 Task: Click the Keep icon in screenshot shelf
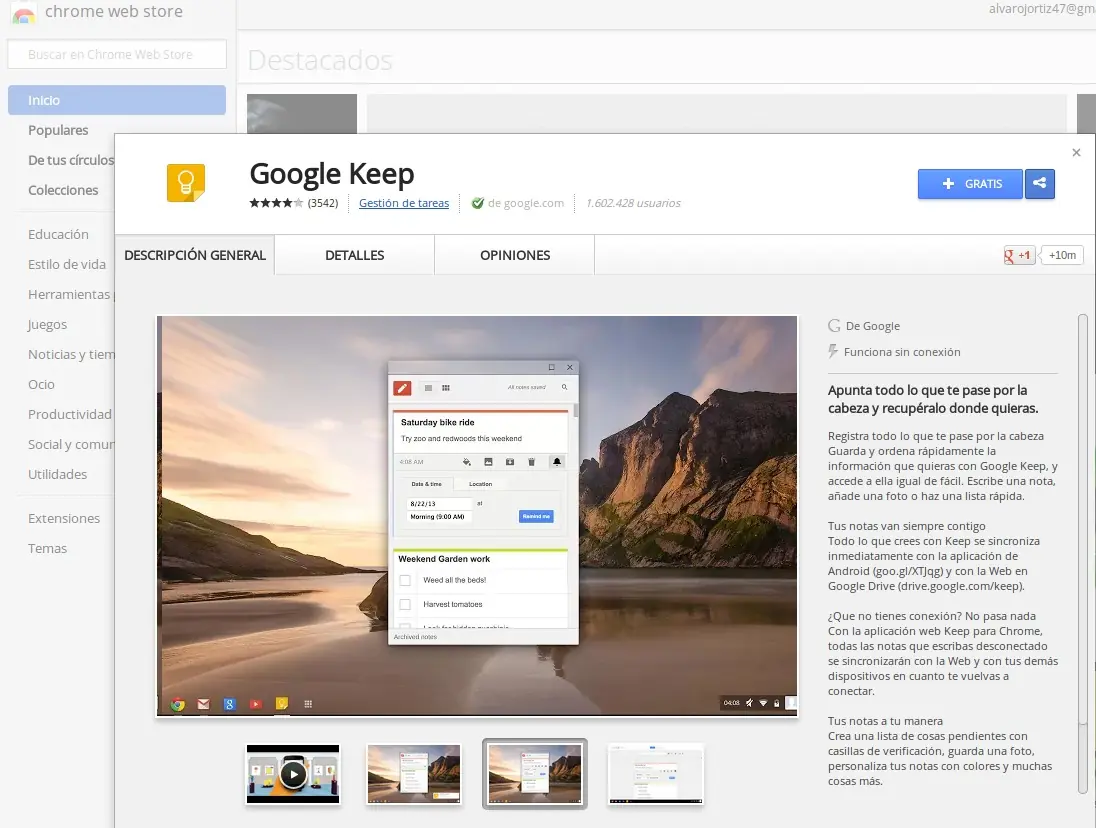pos(282,703)
